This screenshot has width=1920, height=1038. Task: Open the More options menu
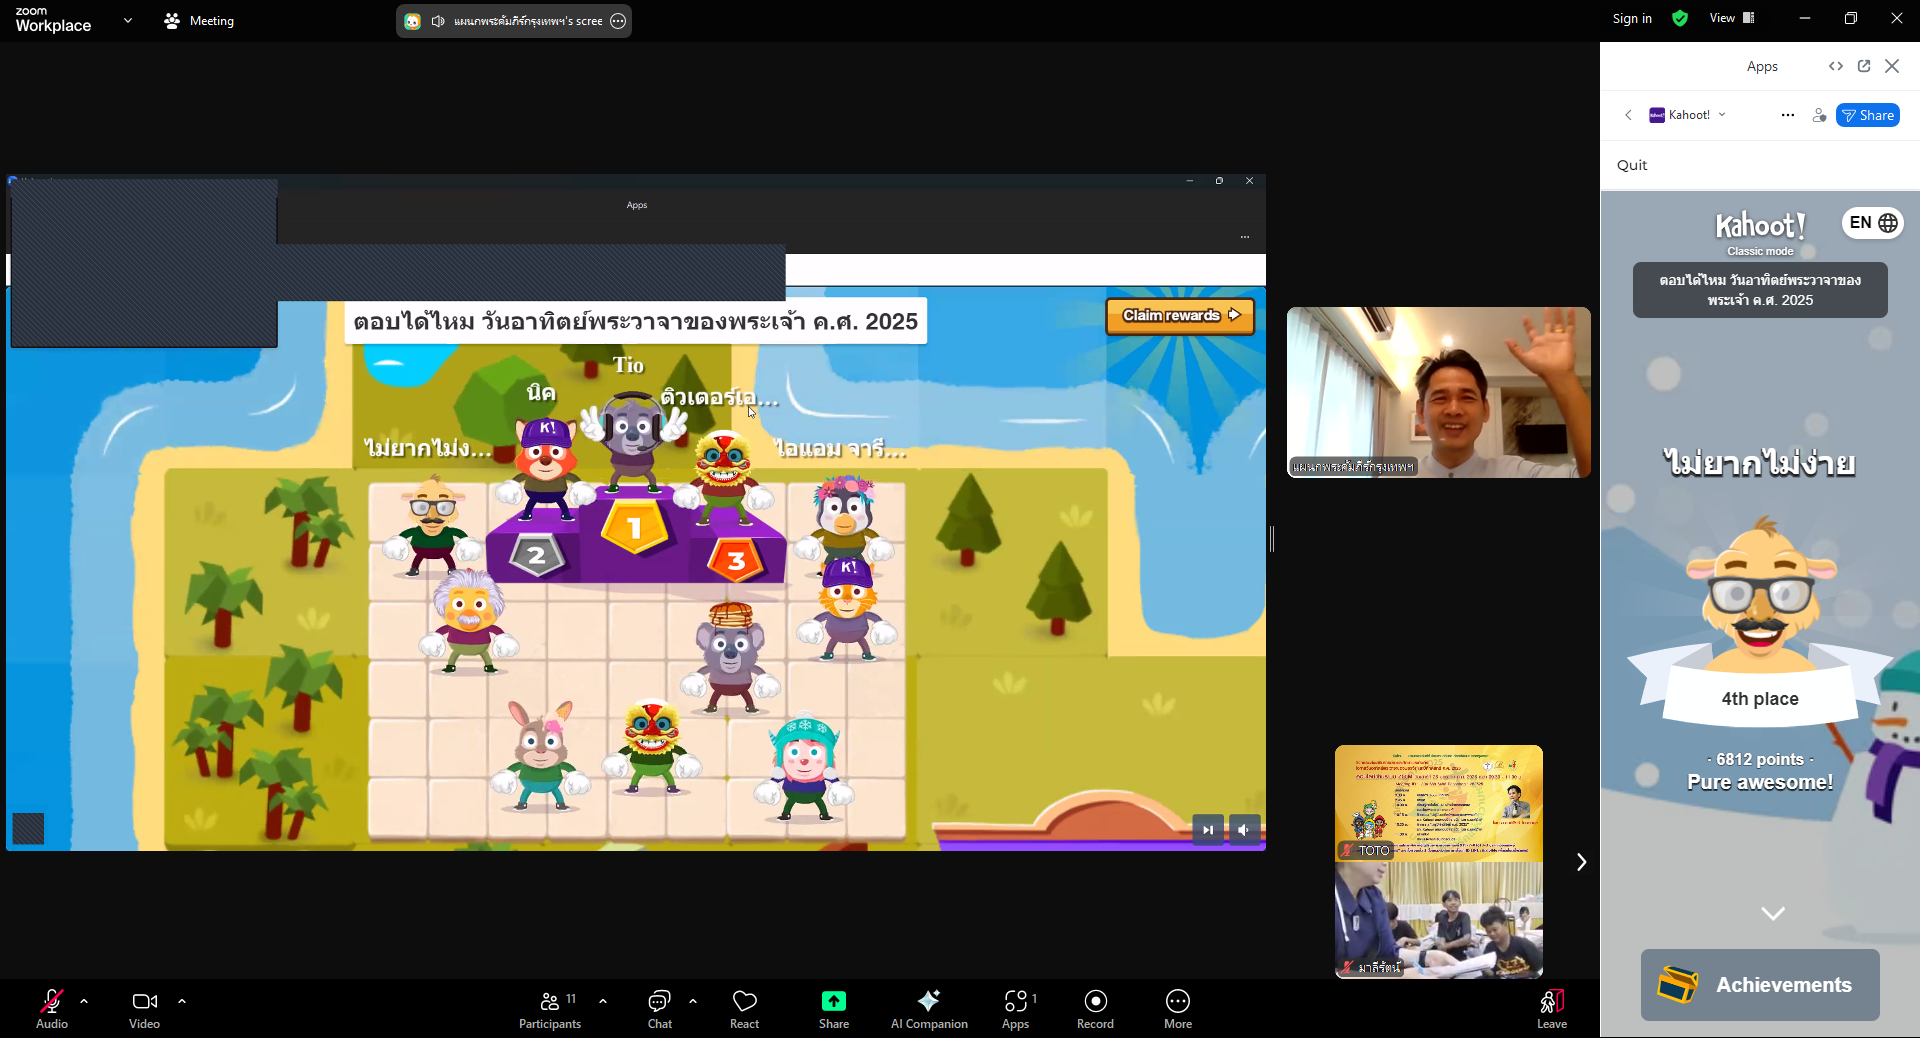[x=1178, y=1008]
